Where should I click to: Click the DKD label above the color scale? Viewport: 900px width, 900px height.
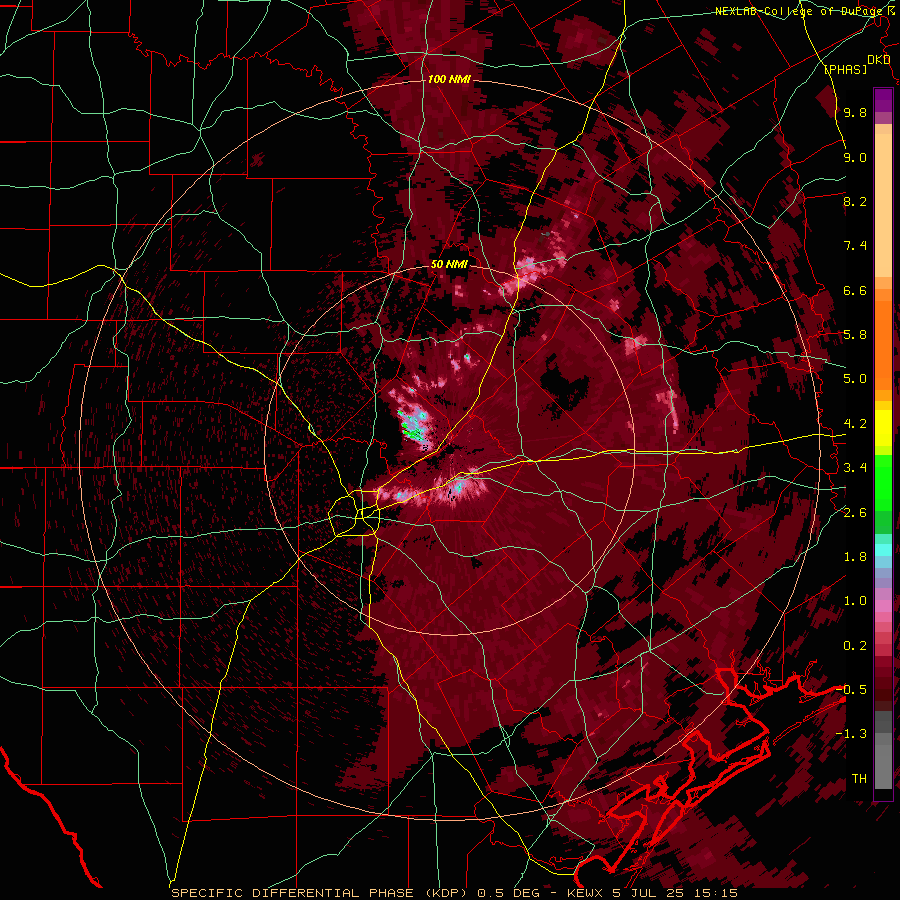coord(878,60)
